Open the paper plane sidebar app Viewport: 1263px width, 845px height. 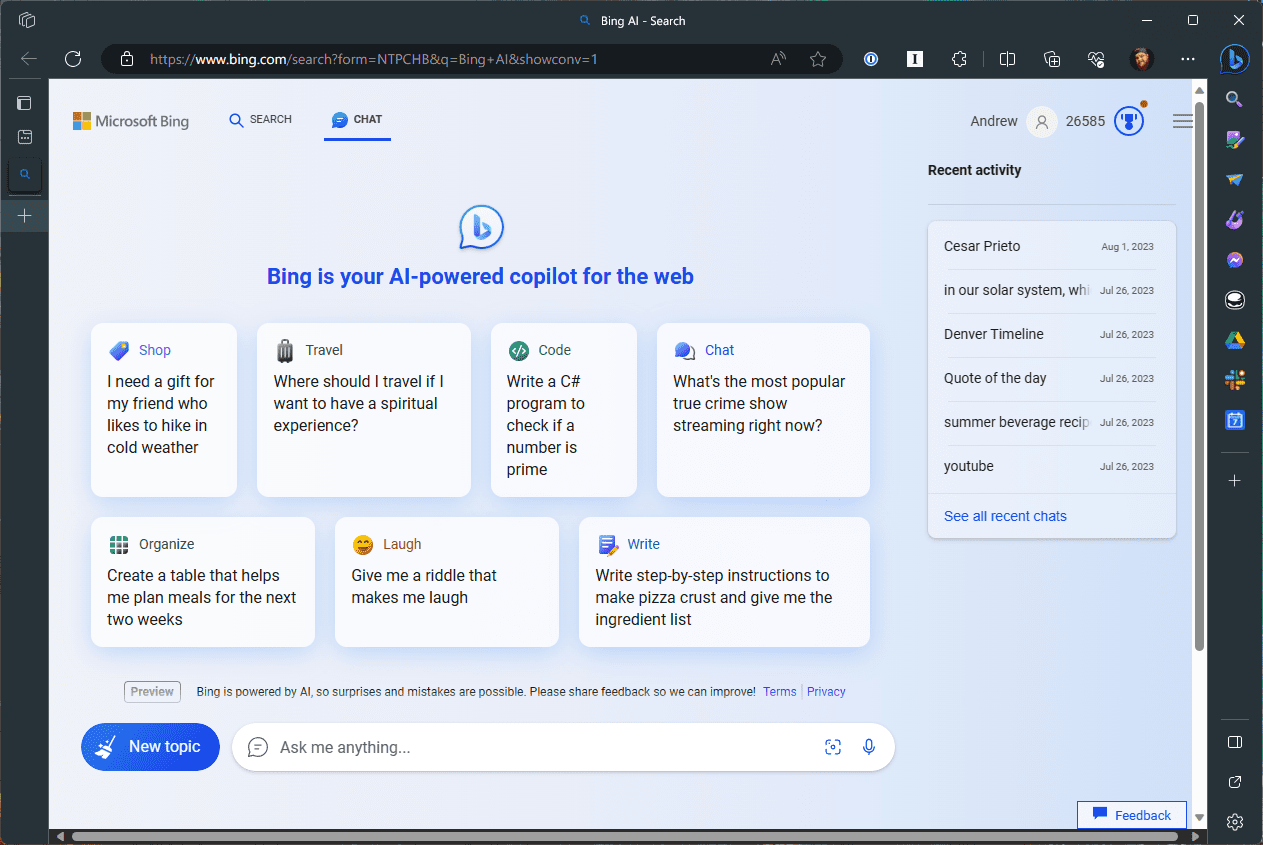pyautogui.click(x=1235, y=180)
